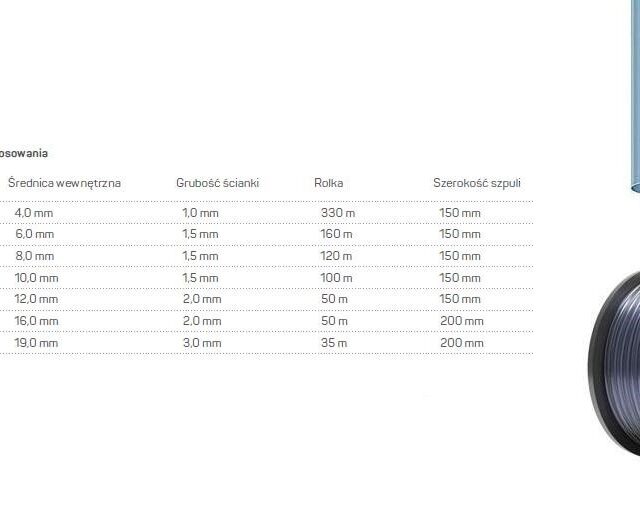Click the Szerokość szpuli column header
640x515 pixels.
coord(476,183)
